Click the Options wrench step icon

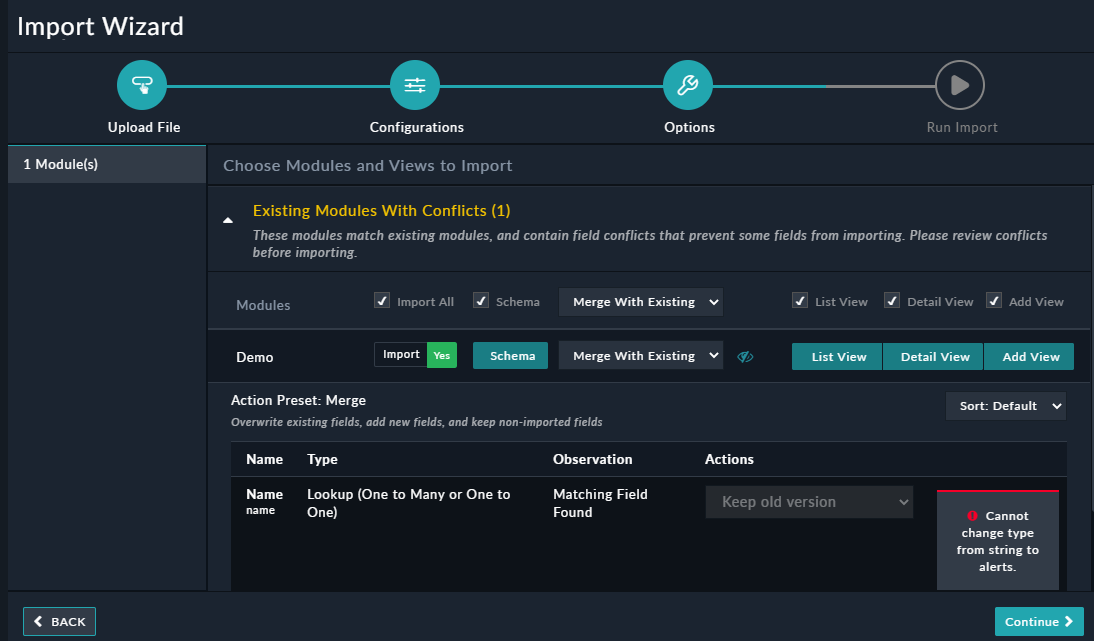point(688,85)
